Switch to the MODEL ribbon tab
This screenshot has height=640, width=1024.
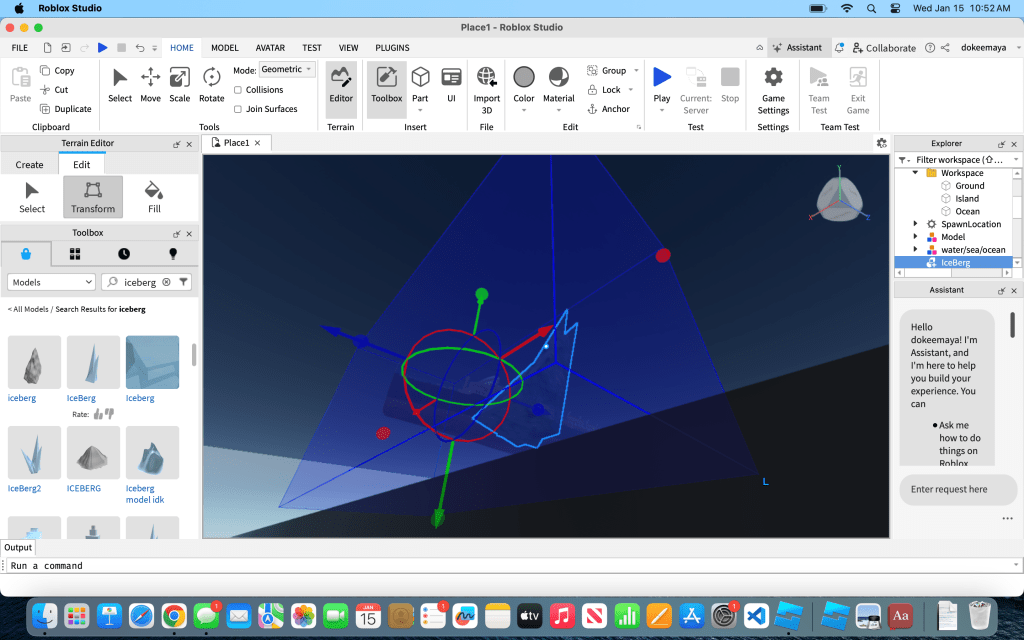(224, 47)
